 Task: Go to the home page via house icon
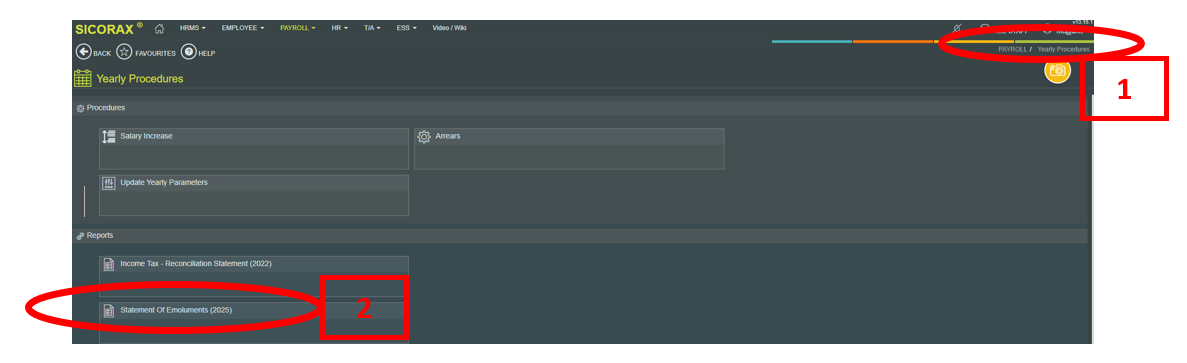160,29
